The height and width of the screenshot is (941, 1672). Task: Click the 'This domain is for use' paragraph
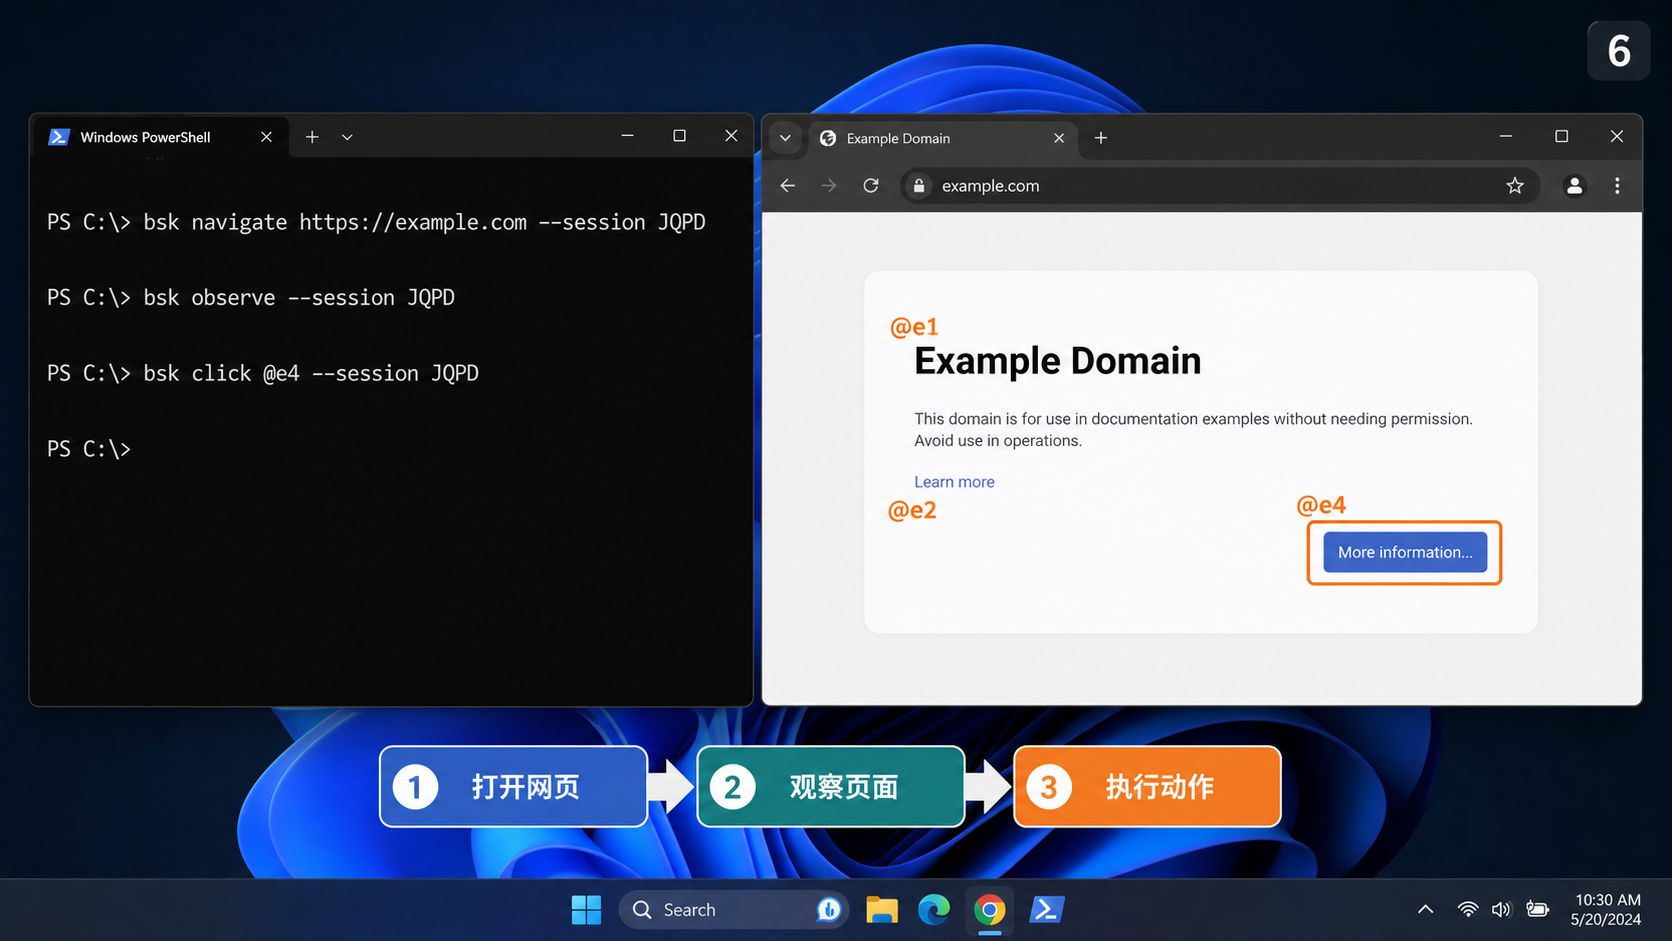1193,430
